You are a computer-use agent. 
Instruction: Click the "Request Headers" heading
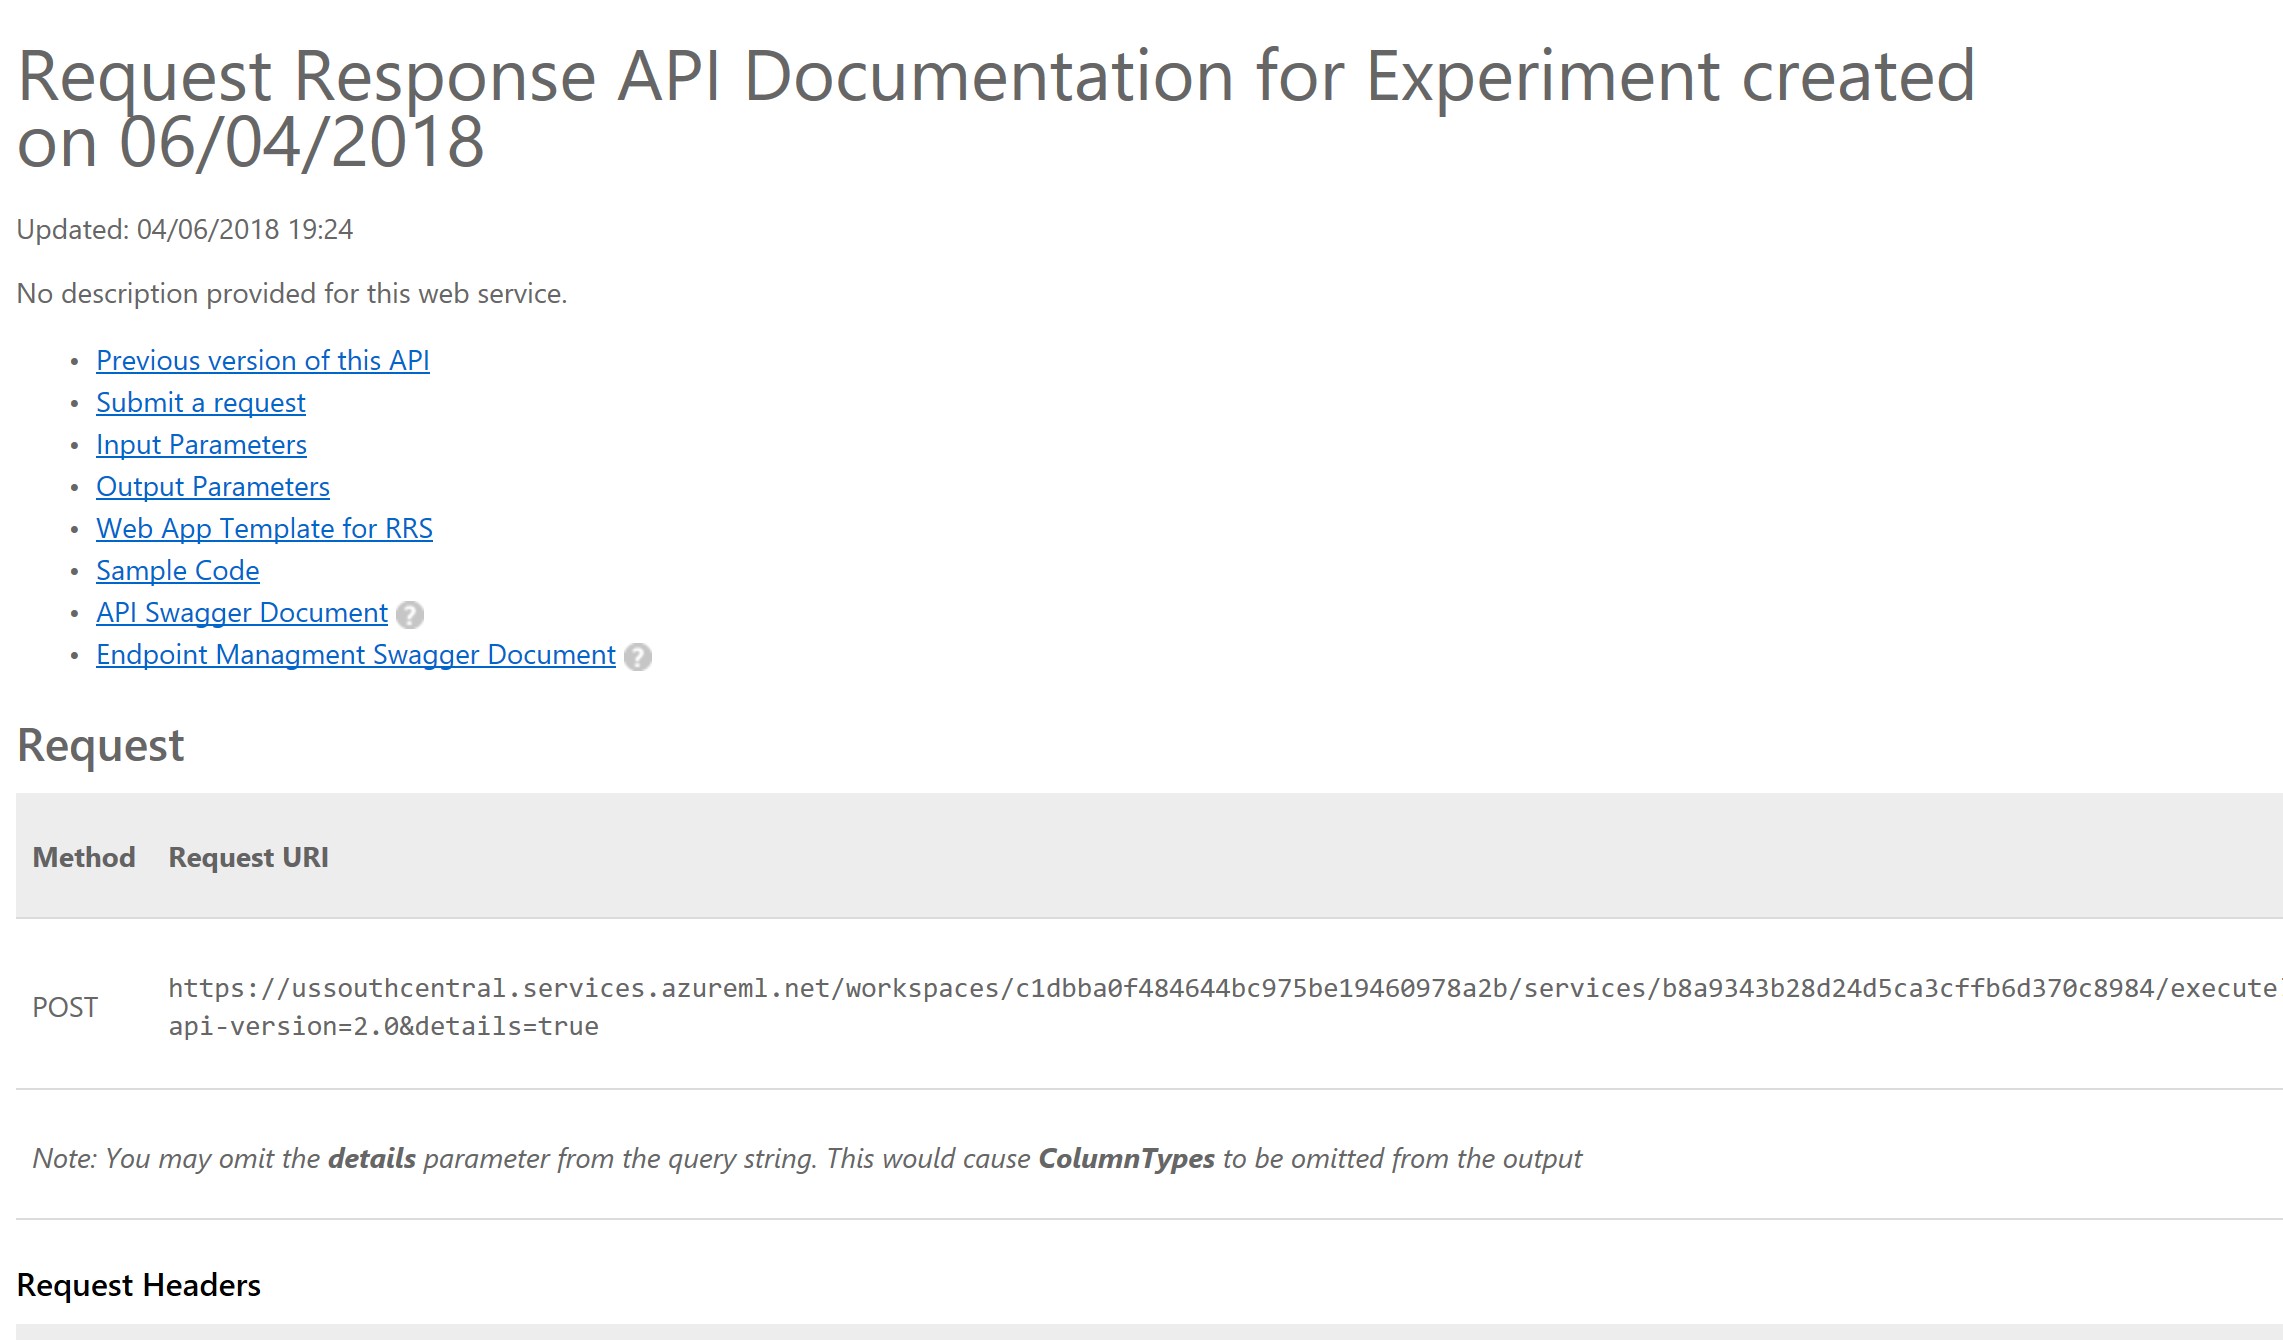click(x=138, y=1285)
